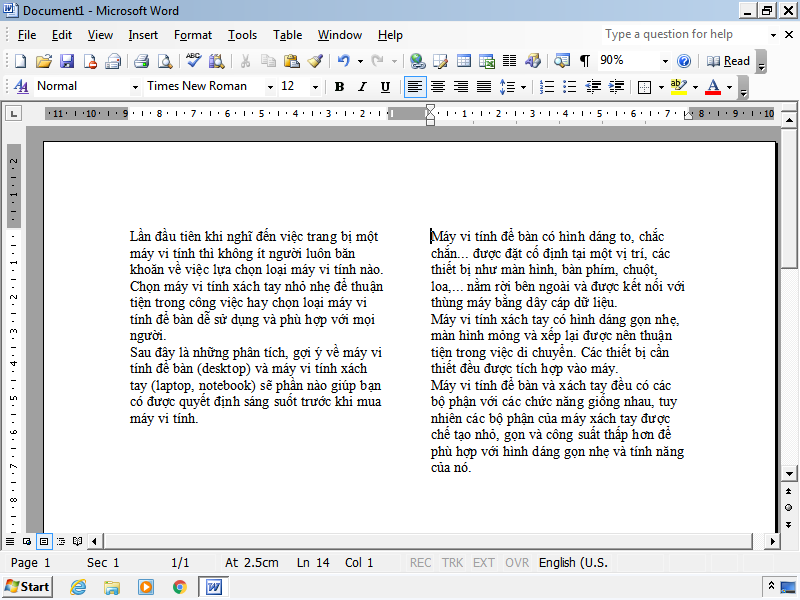
Task: Toggle underline formatting
Action: [385, 87]
